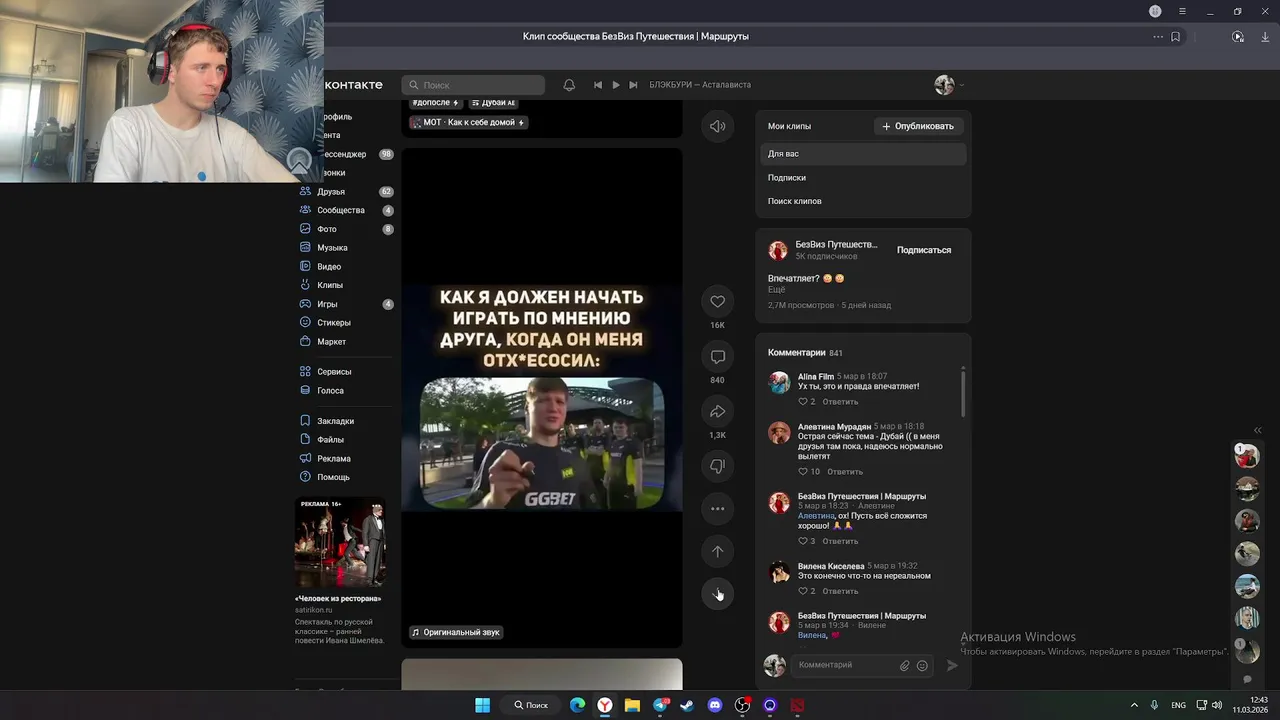Viewport: 1280px width, 720px height.
Task: Open Мои клипы
Action: [x=789, y=126]
